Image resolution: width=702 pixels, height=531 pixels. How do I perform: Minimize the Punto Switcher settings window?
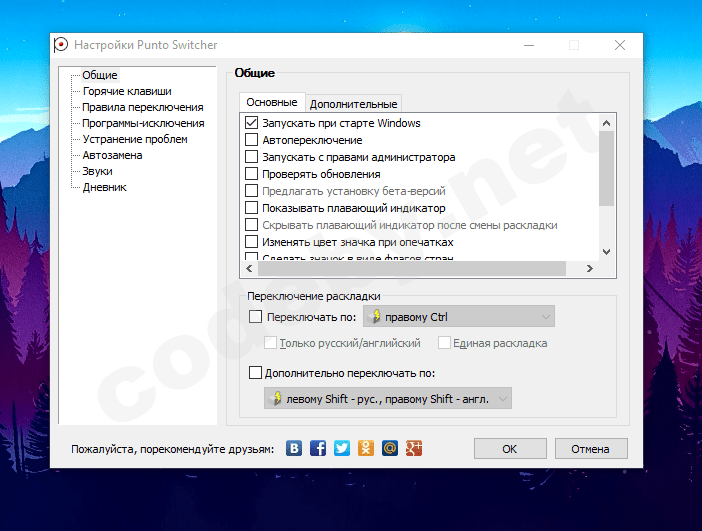point(529,45)
